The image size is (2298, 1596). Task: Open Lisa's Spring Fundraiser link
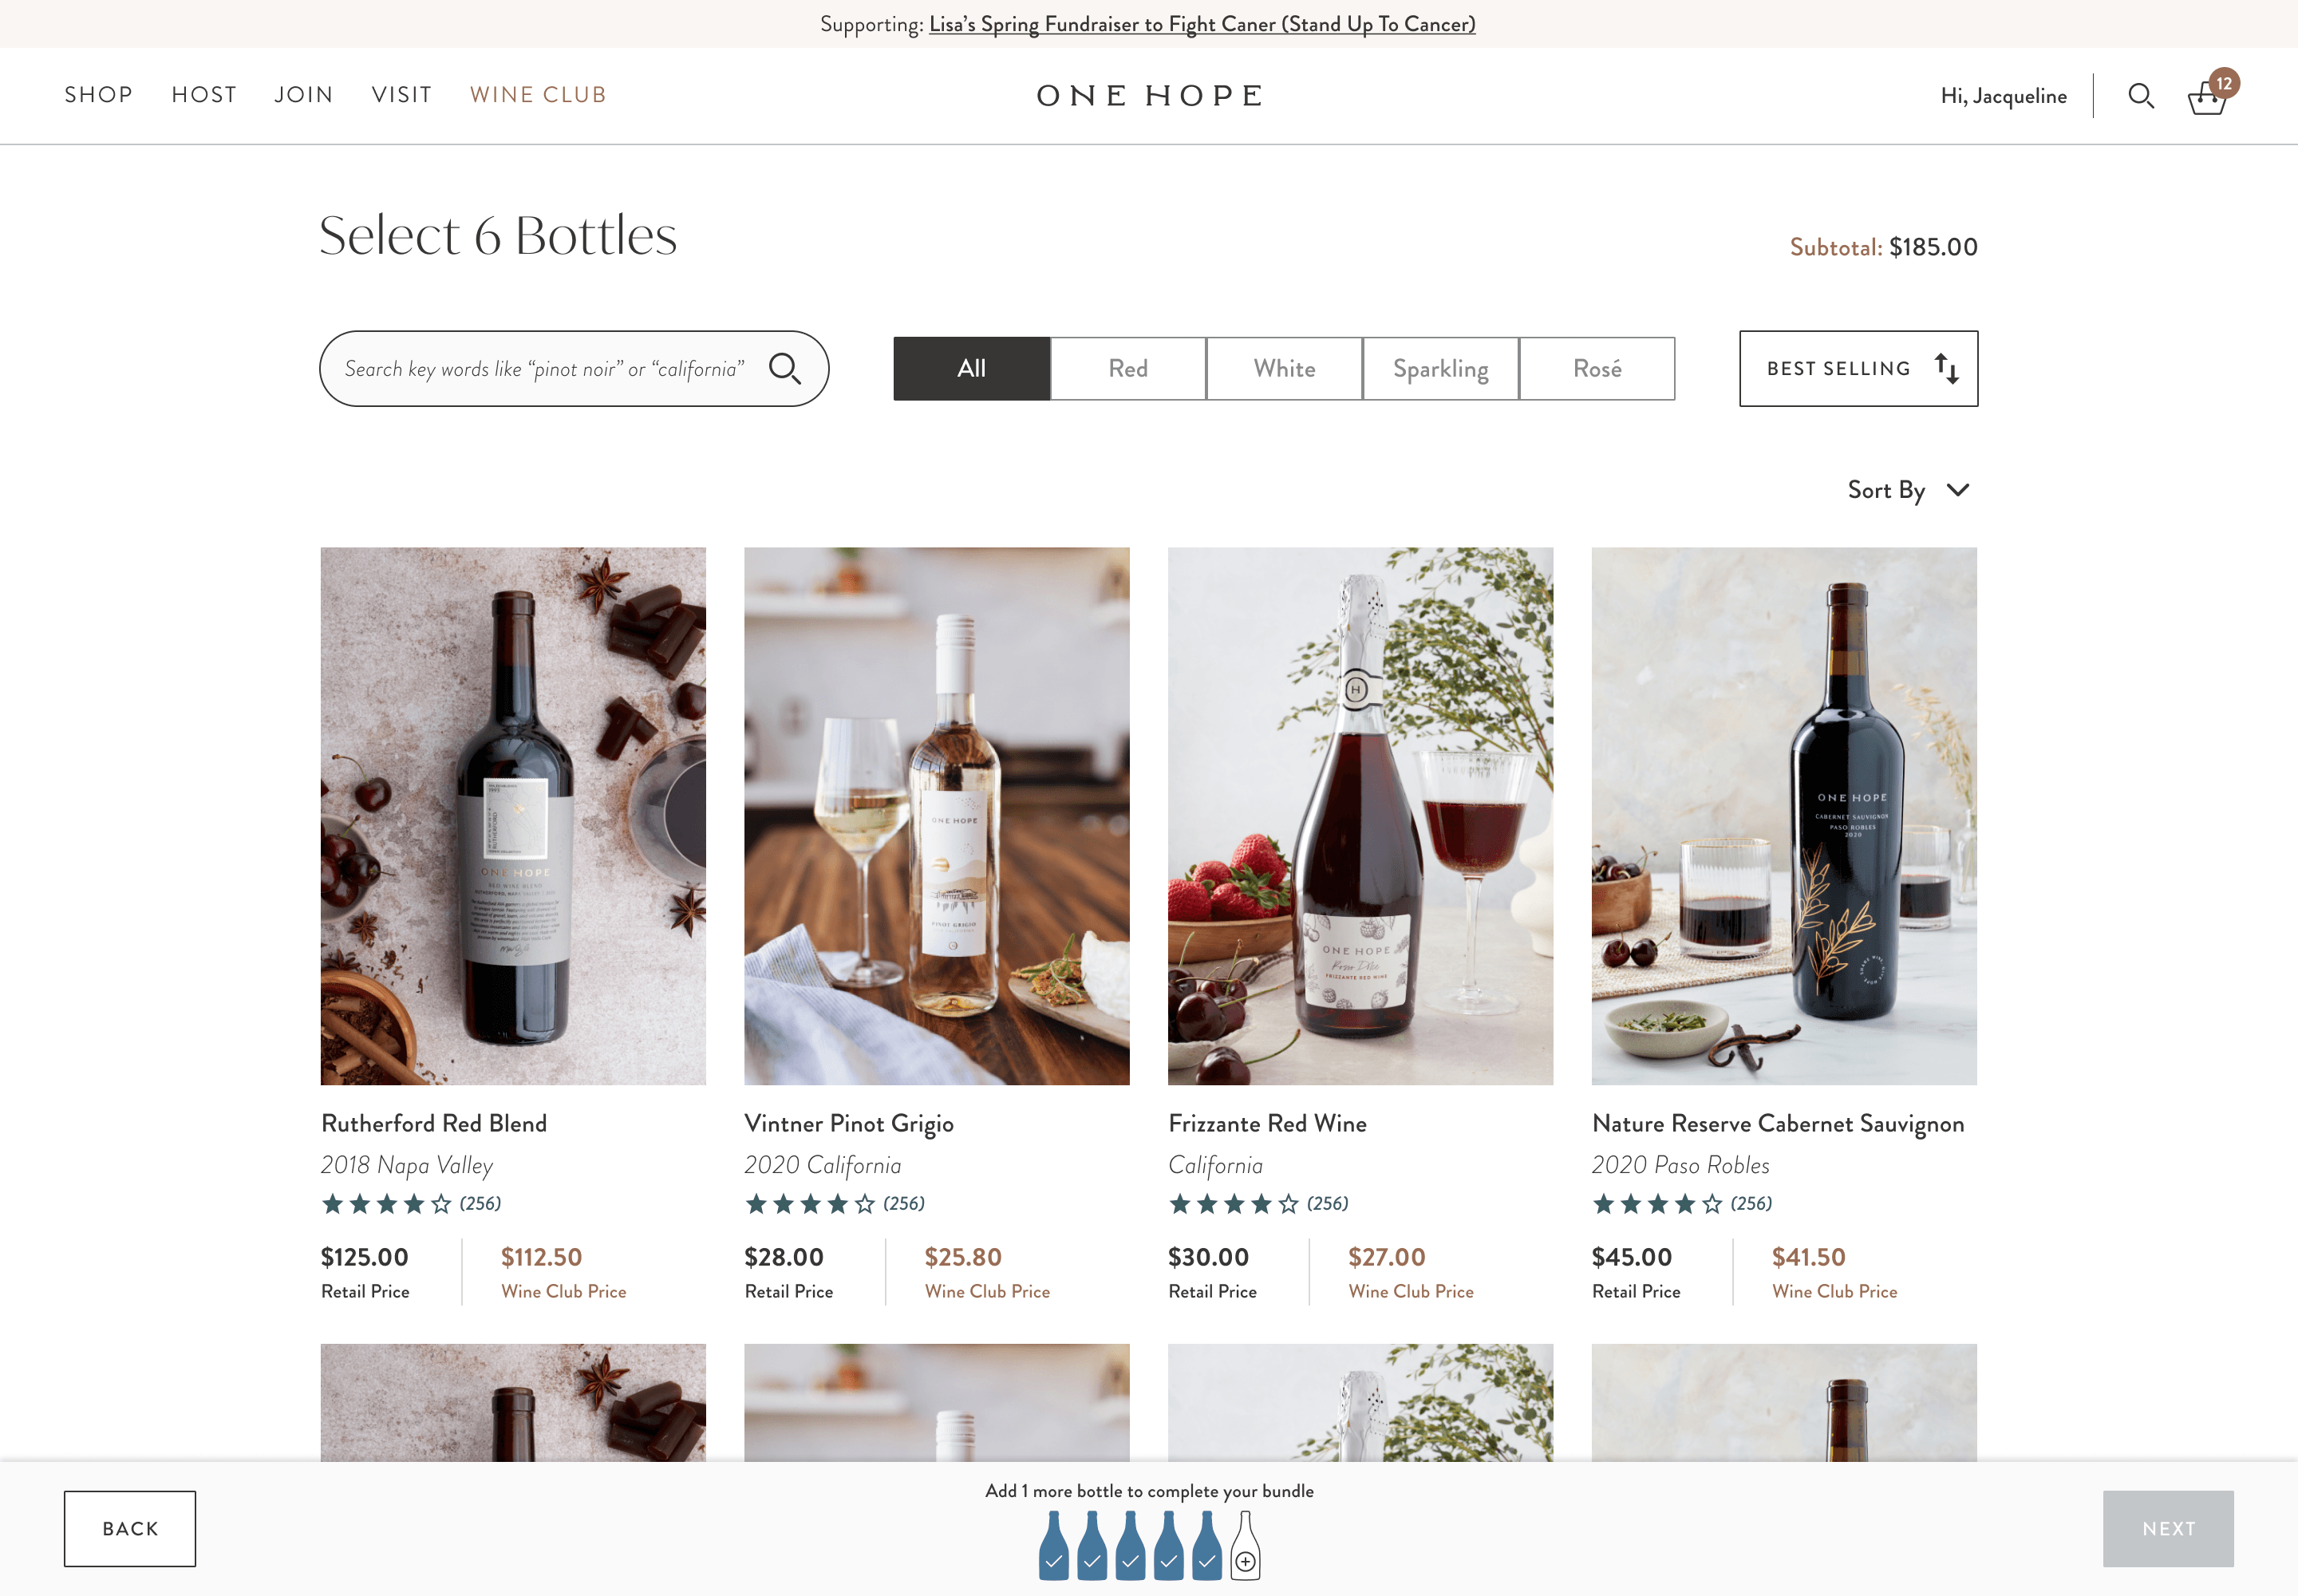1202,24
